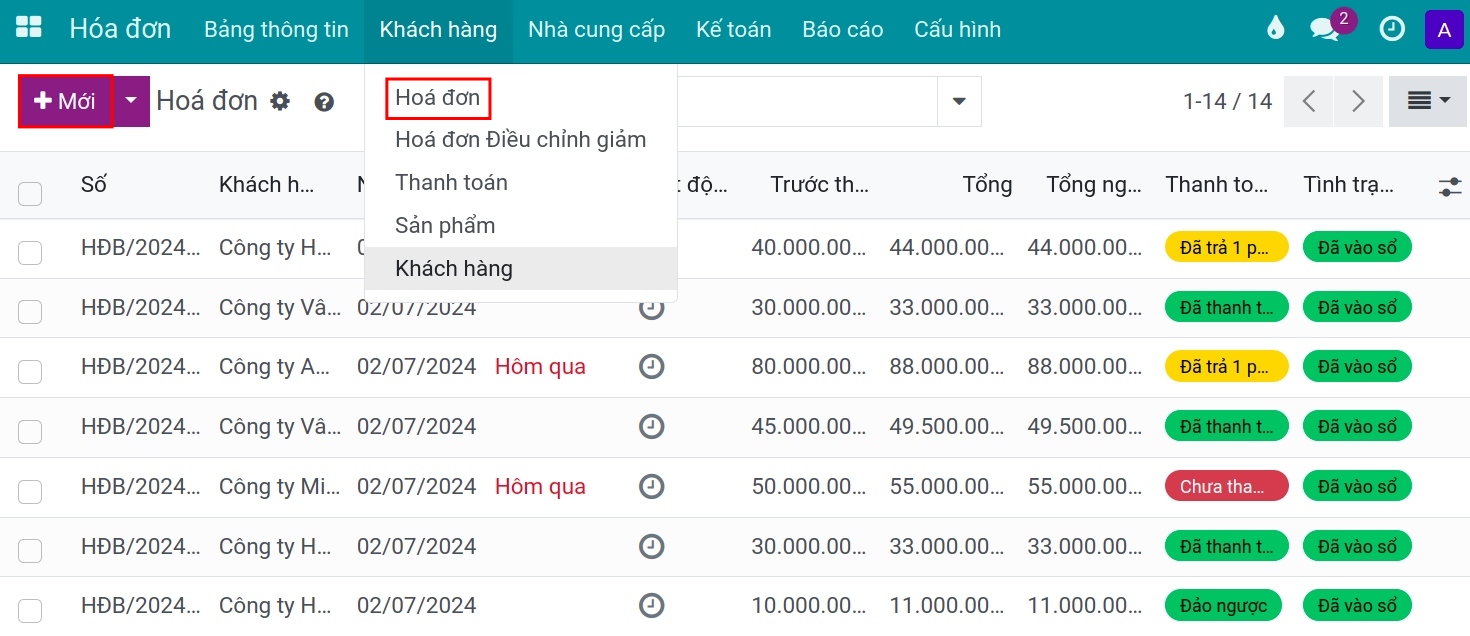Click the question mark help icon

tap(324, 101)
